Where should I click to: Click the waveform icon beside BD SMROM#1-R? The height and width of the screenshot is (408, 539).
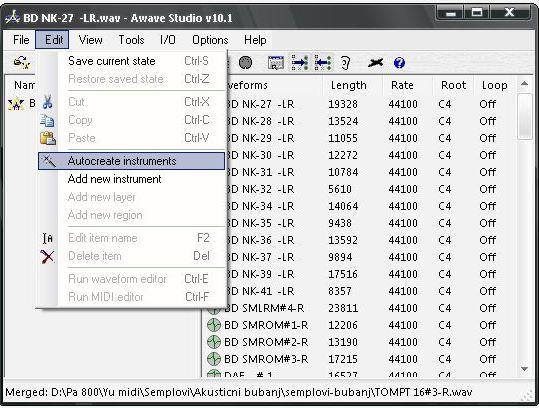coord(214,325)
